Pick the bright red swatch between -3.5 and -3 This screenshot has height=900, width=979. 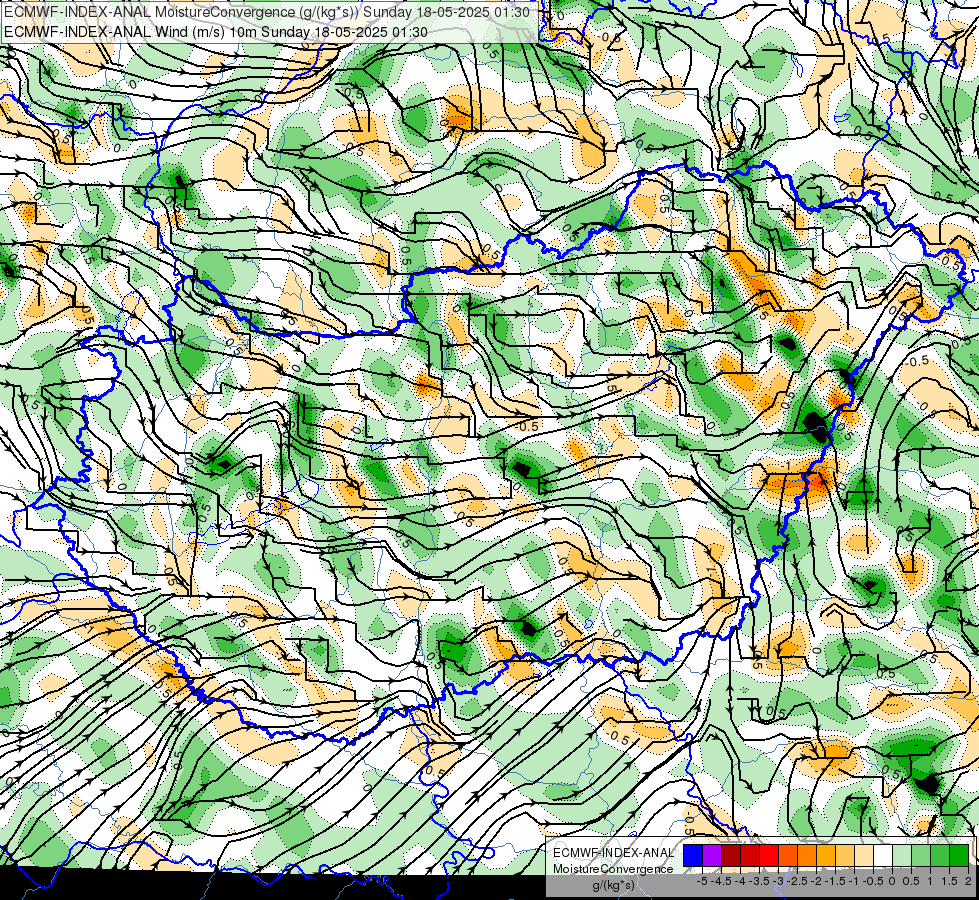coord(769,856)
